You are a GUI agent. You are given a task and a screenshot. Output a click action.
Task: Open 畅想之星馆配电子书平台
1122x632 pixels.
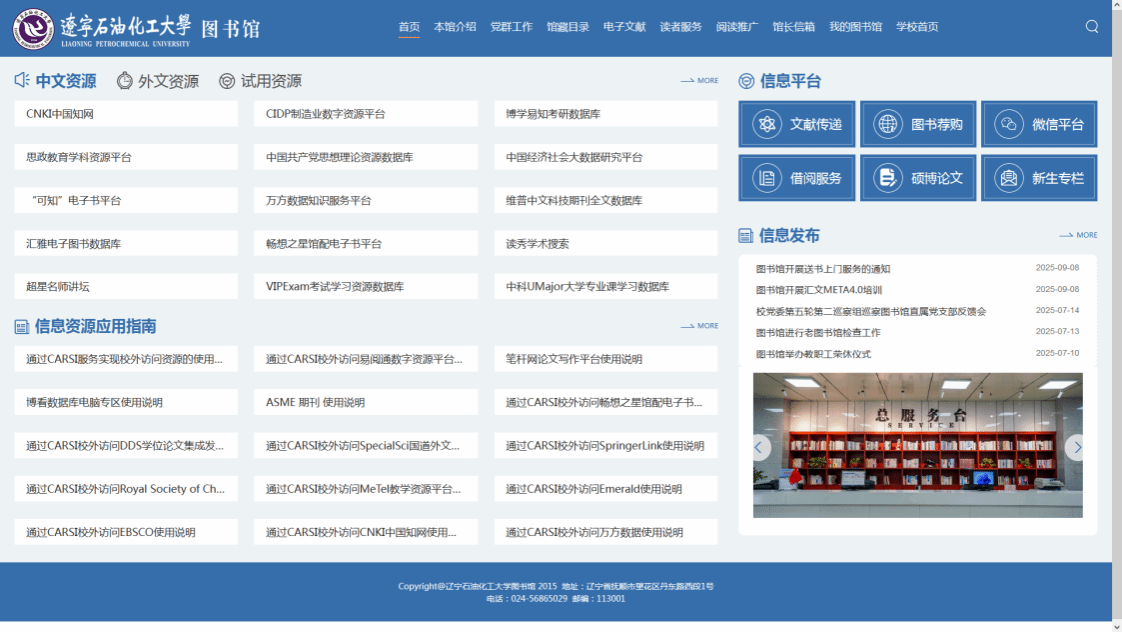coord(366,243)
